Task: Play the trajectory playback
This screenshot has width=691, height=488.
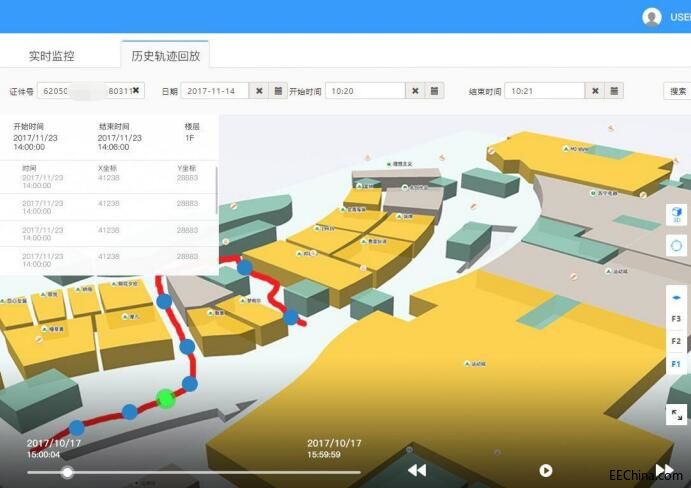Action: [546, 470]
